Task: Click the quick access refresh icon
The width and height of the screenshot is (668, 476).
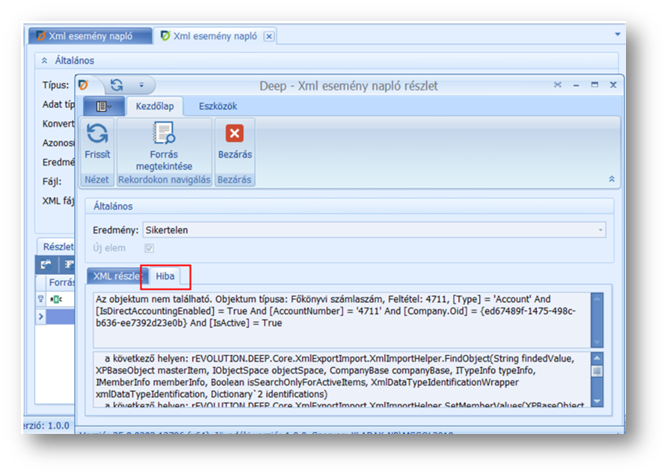Action: pyautogui.click(x=117, y=86)
